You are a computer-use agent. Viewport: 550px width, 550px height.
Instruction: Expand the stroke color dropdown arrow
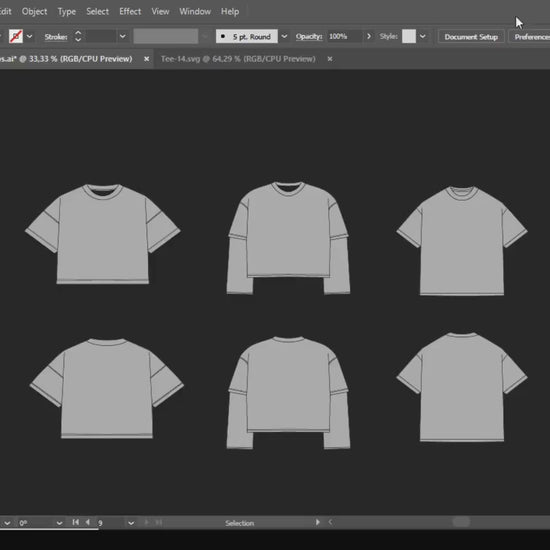click(x=29, y=36)
